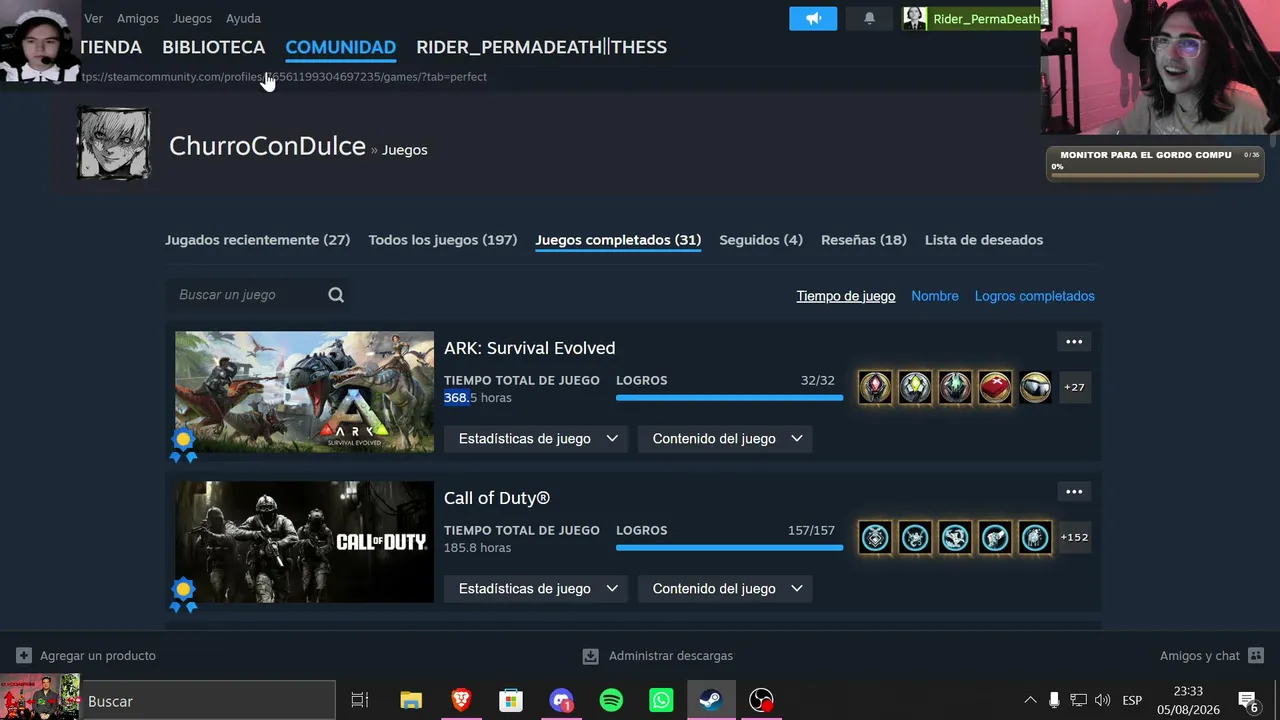Show hidden system tray icons

1030,701
